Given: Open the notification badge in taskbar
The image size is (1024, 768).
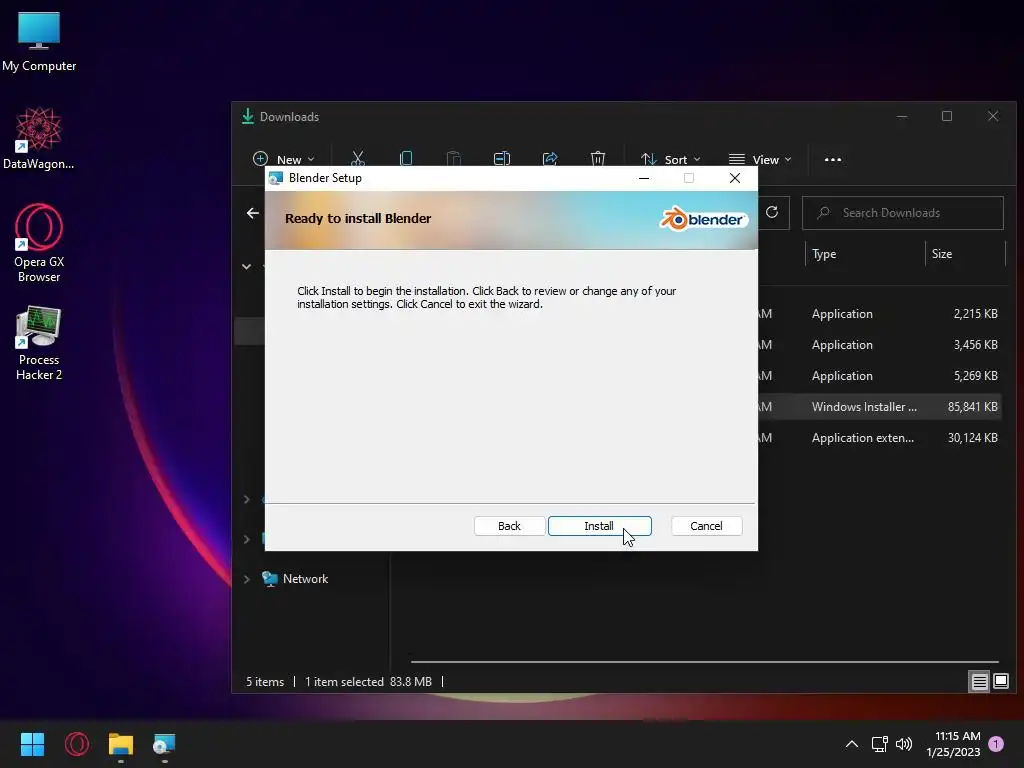Looking at the screenshot, I should [996, 743].
